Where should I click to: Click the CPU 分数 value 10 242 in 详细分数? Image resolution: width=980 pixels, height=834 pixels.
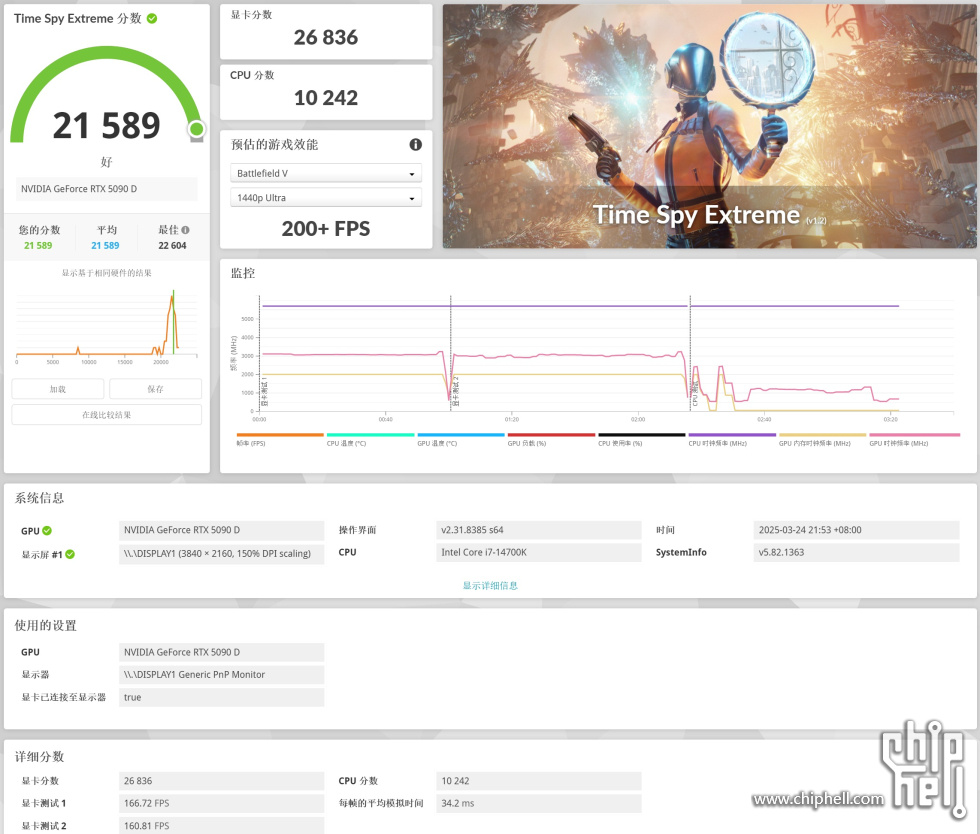[x=538, y=781]
